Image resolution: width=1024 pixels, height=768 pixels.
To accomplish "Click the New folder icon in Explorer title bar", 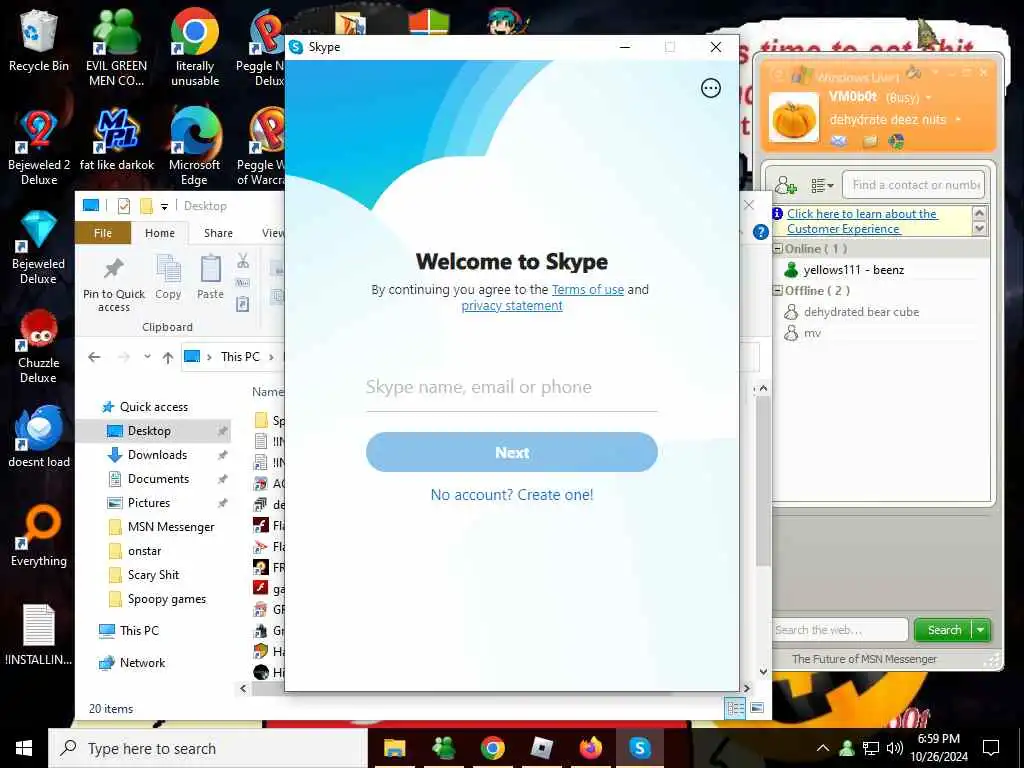I will click(x=146, y=206).
